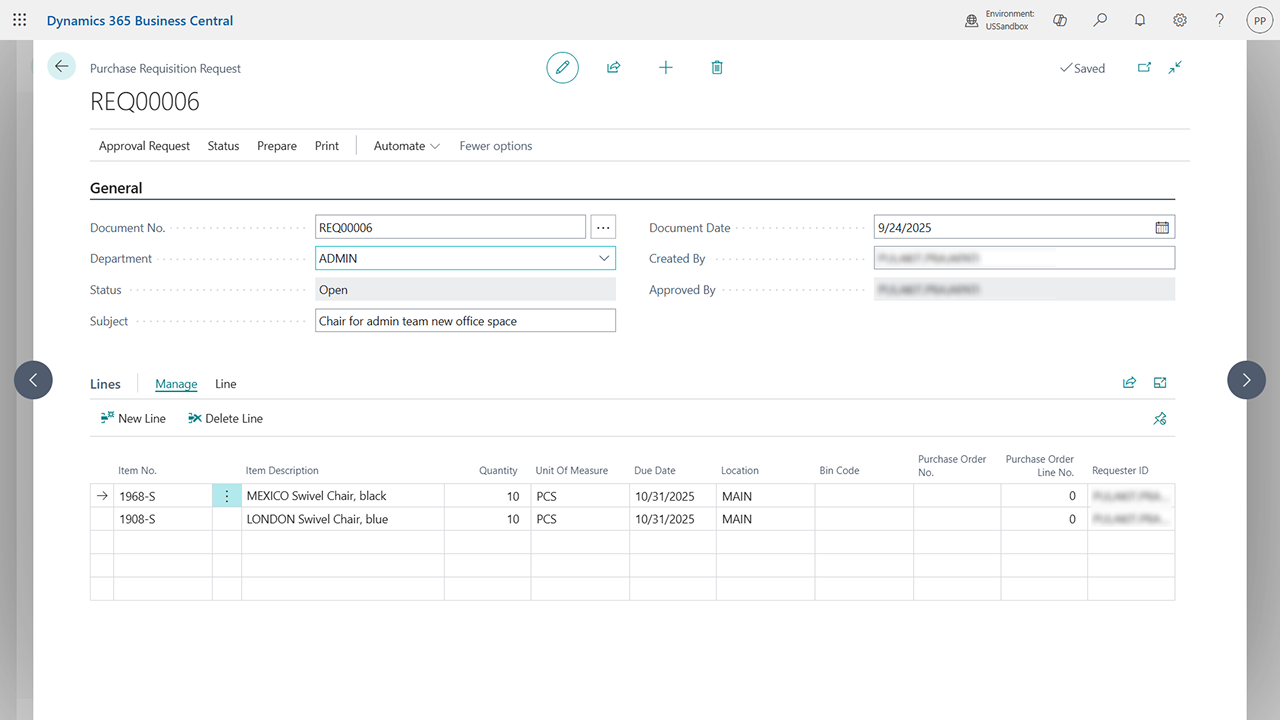
Task: Open the Approval Request menu
Action: tap(144, 146)
